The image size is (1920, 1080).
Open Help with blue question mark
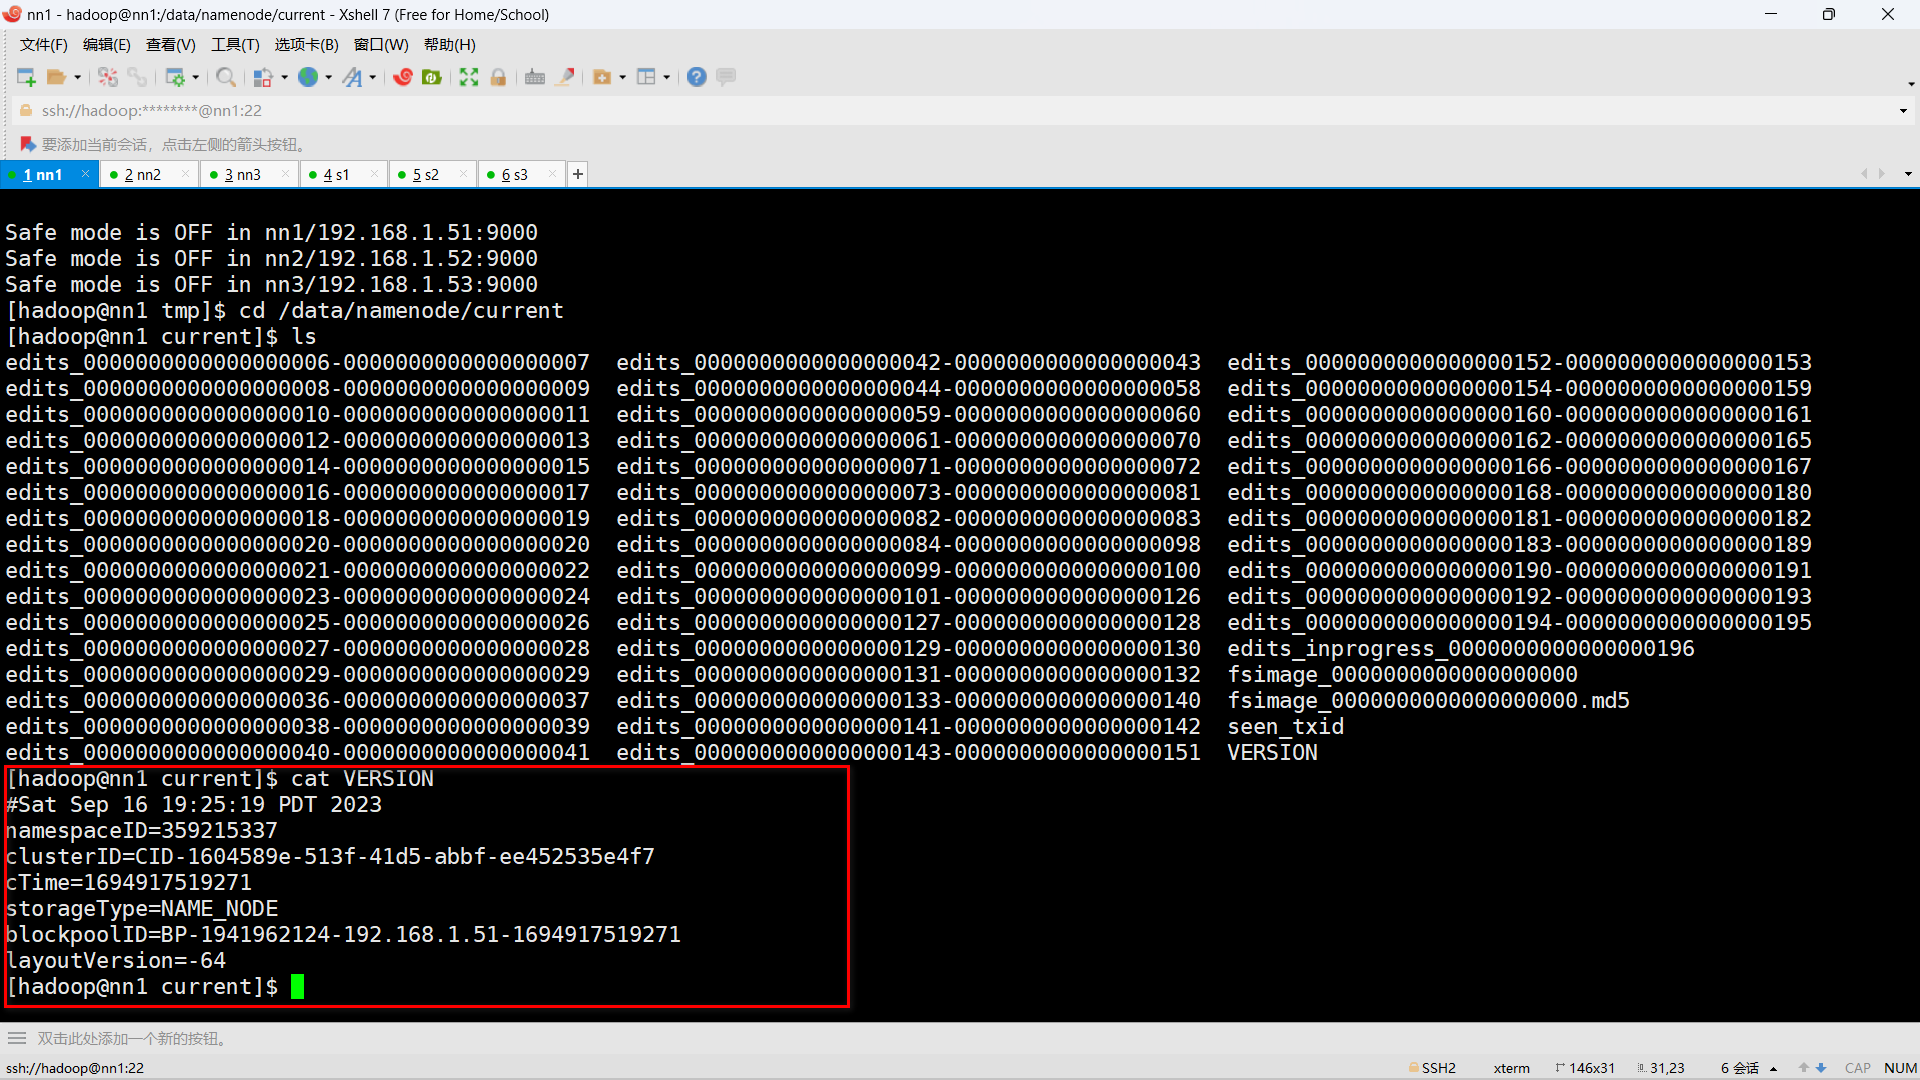(x=697, y=77)
